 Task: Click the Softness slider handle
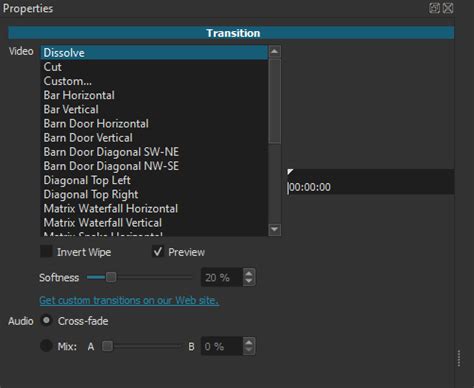click(111, 277)
